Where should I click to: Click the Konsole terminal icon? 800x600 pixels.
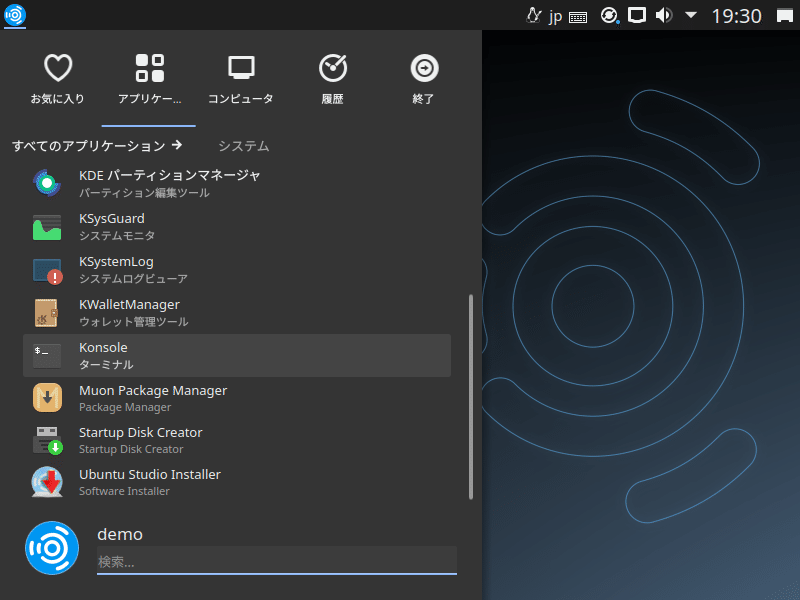click(47, 356)
